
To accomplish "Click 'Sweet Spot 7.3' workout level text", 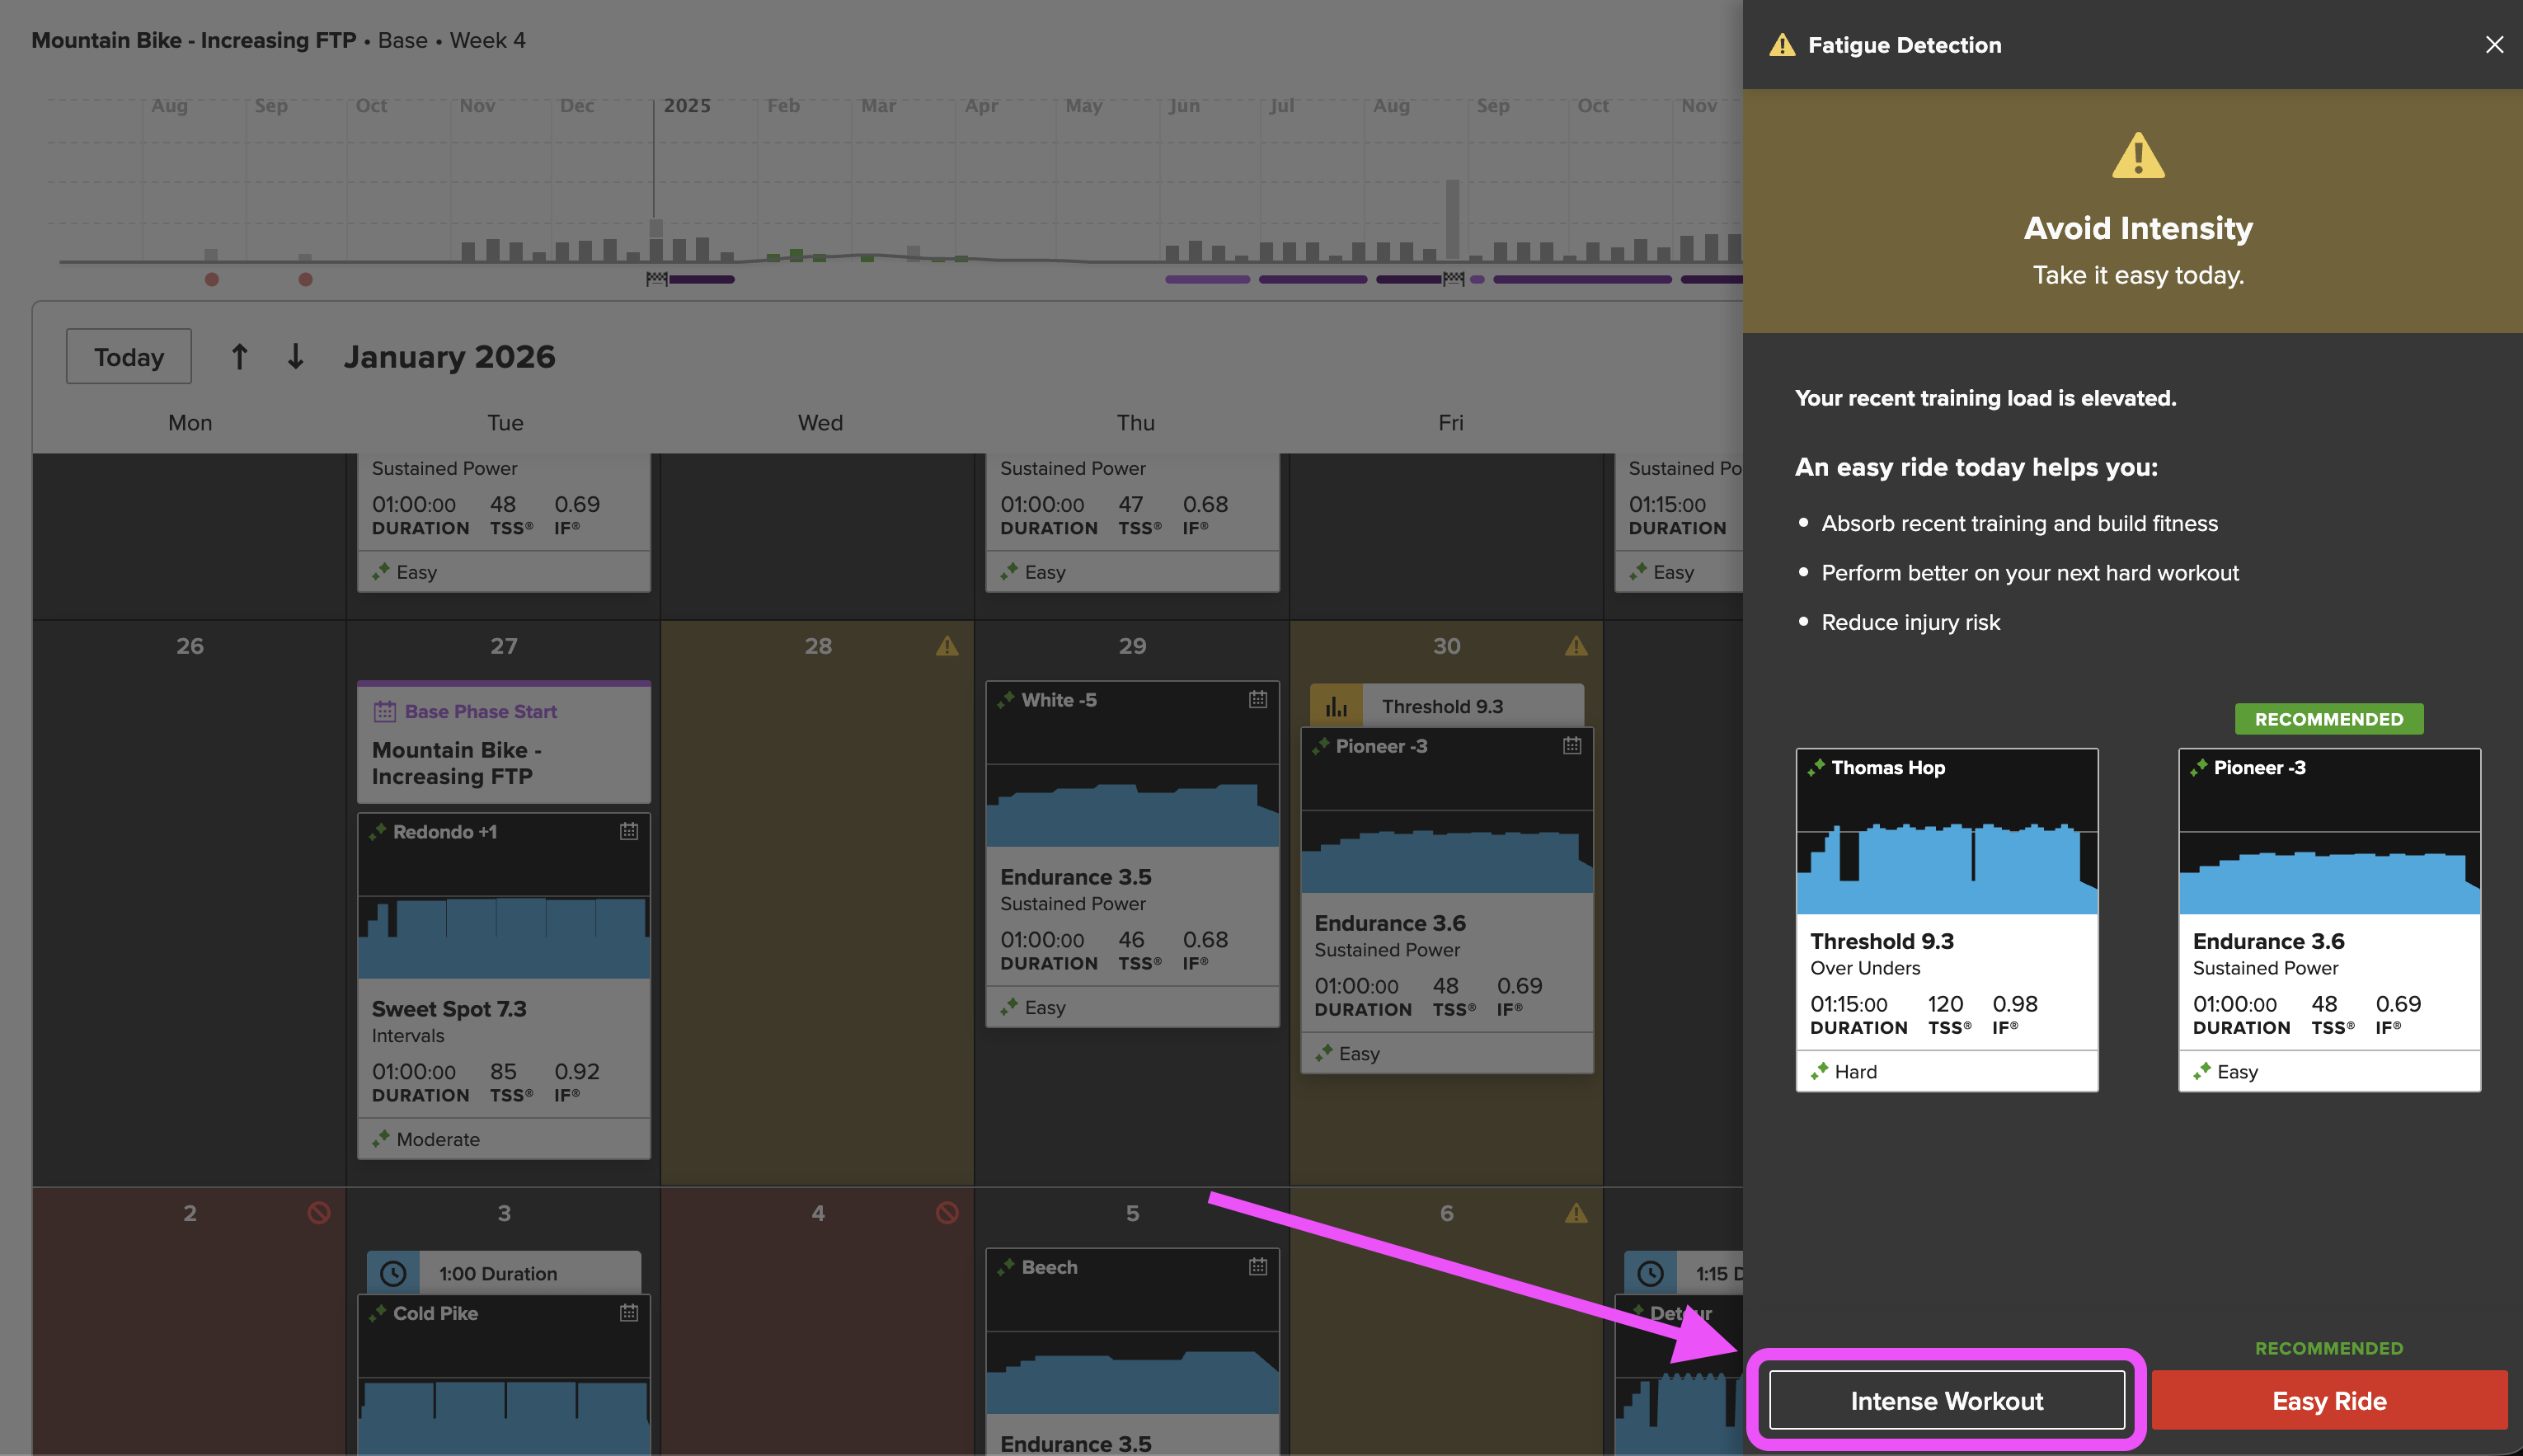I will point(449,1009).
